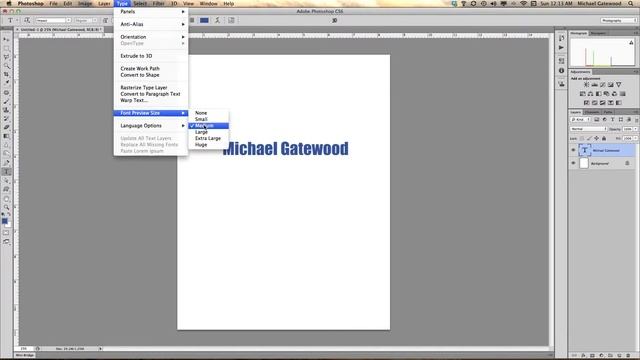Open the Photography workspace dropdown

pyautogui.click(x=619, y=20)
